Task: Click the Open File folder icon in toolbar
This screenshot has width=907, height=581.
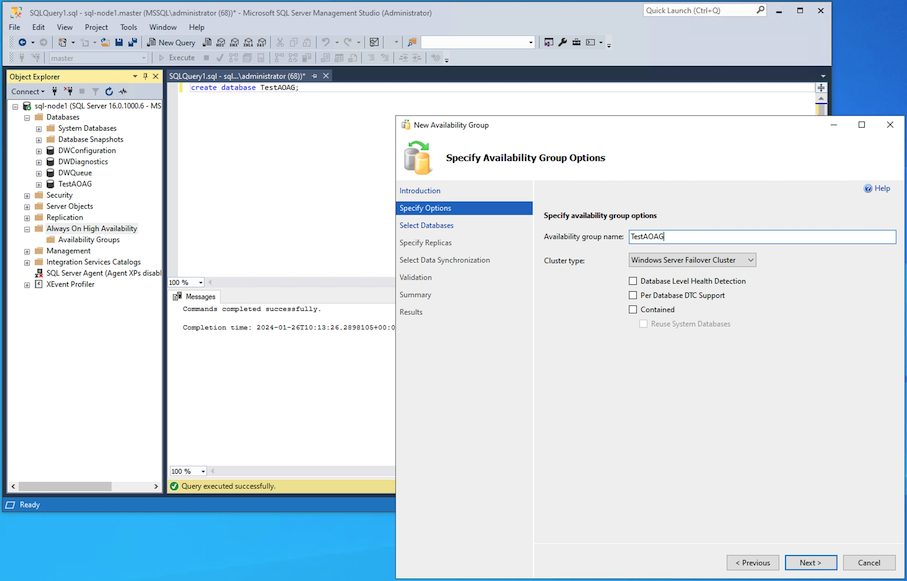Action: pos(105,42)
